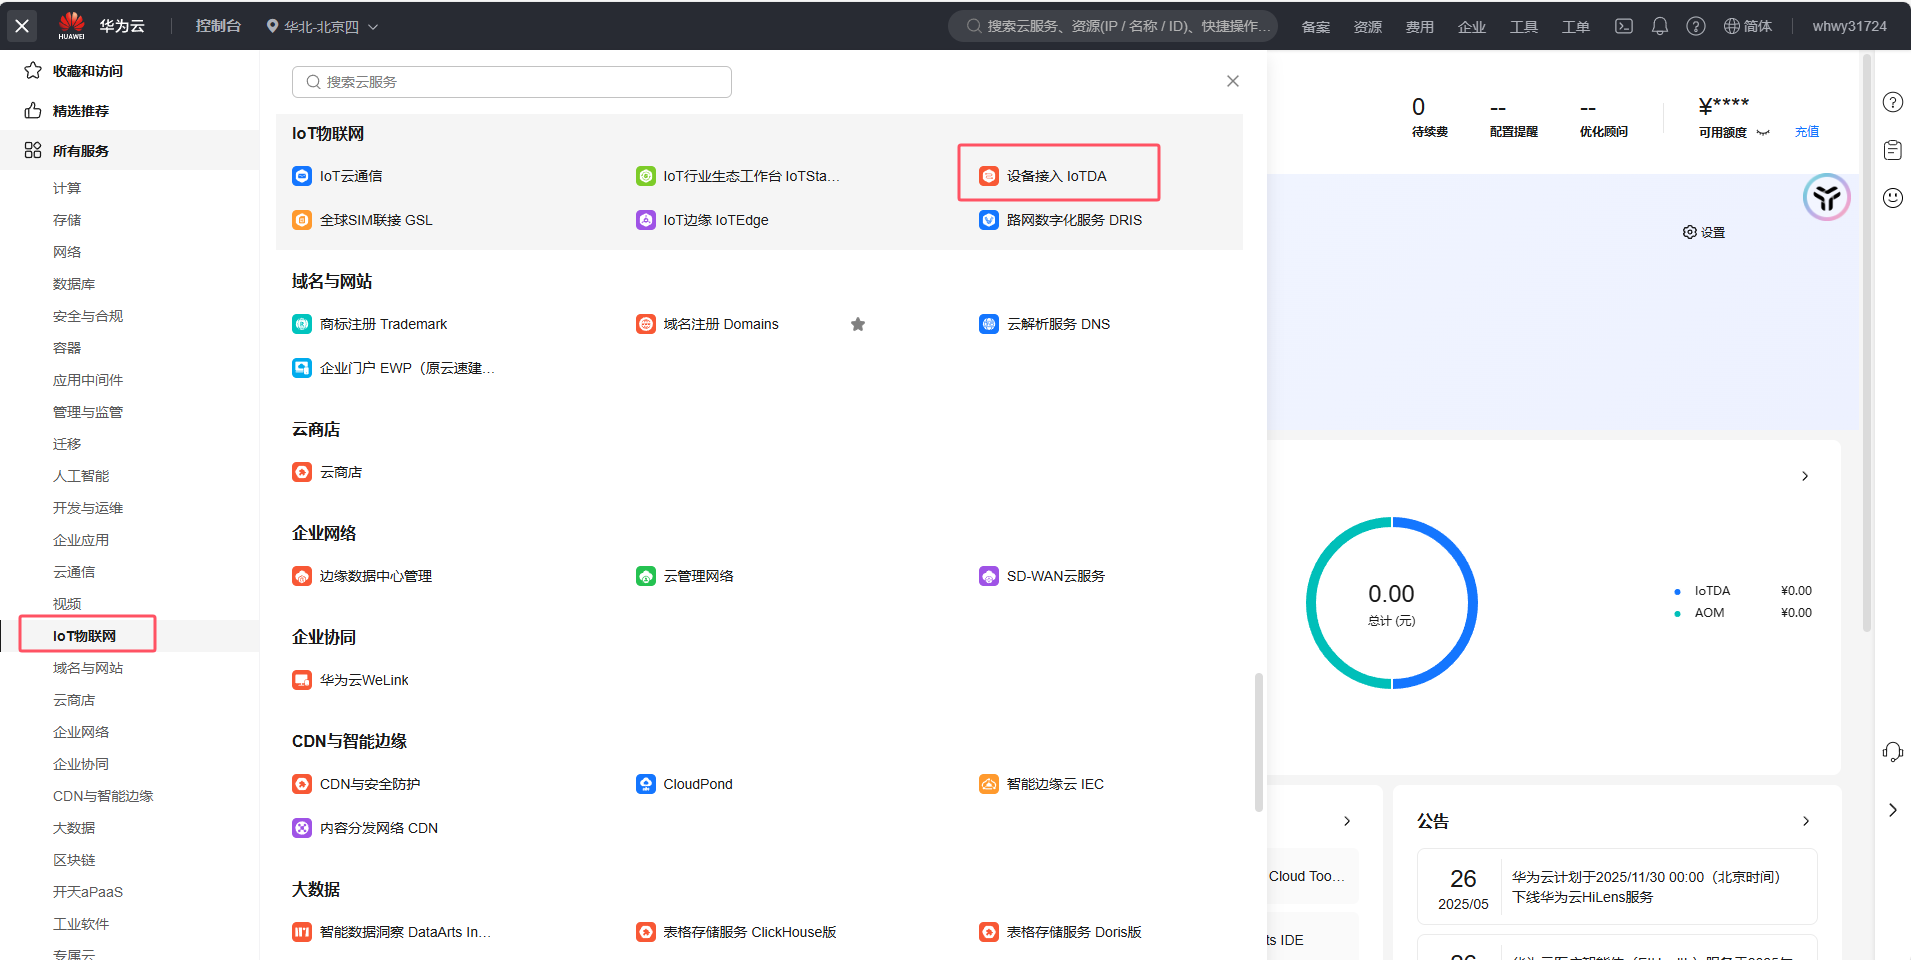This screenshot has width=1911, height=960.
Task: Open the 备案 menu
Action: [1316, 26]
